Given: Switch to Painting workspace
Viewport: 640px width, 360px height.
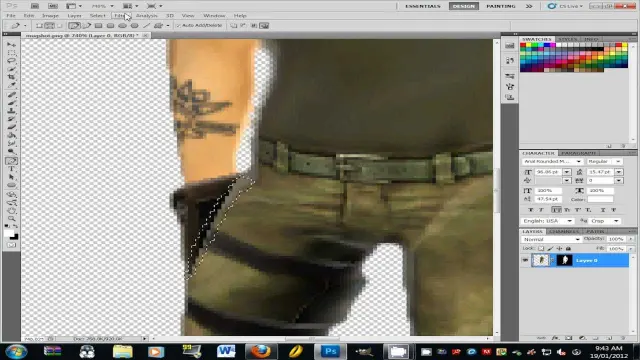Looking at the screenshot, I should (500, 6).
